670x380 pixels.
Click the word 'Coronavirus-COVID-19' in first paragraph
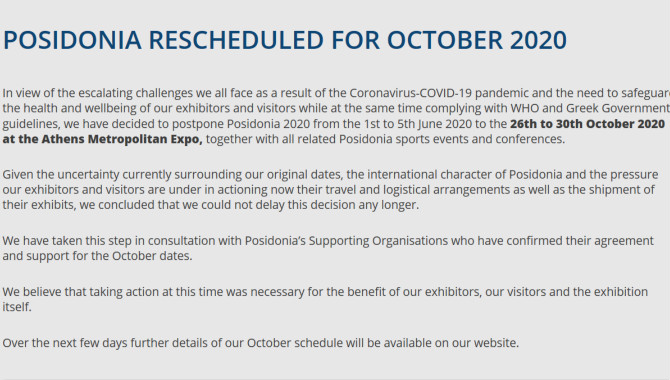coord(411,93)
